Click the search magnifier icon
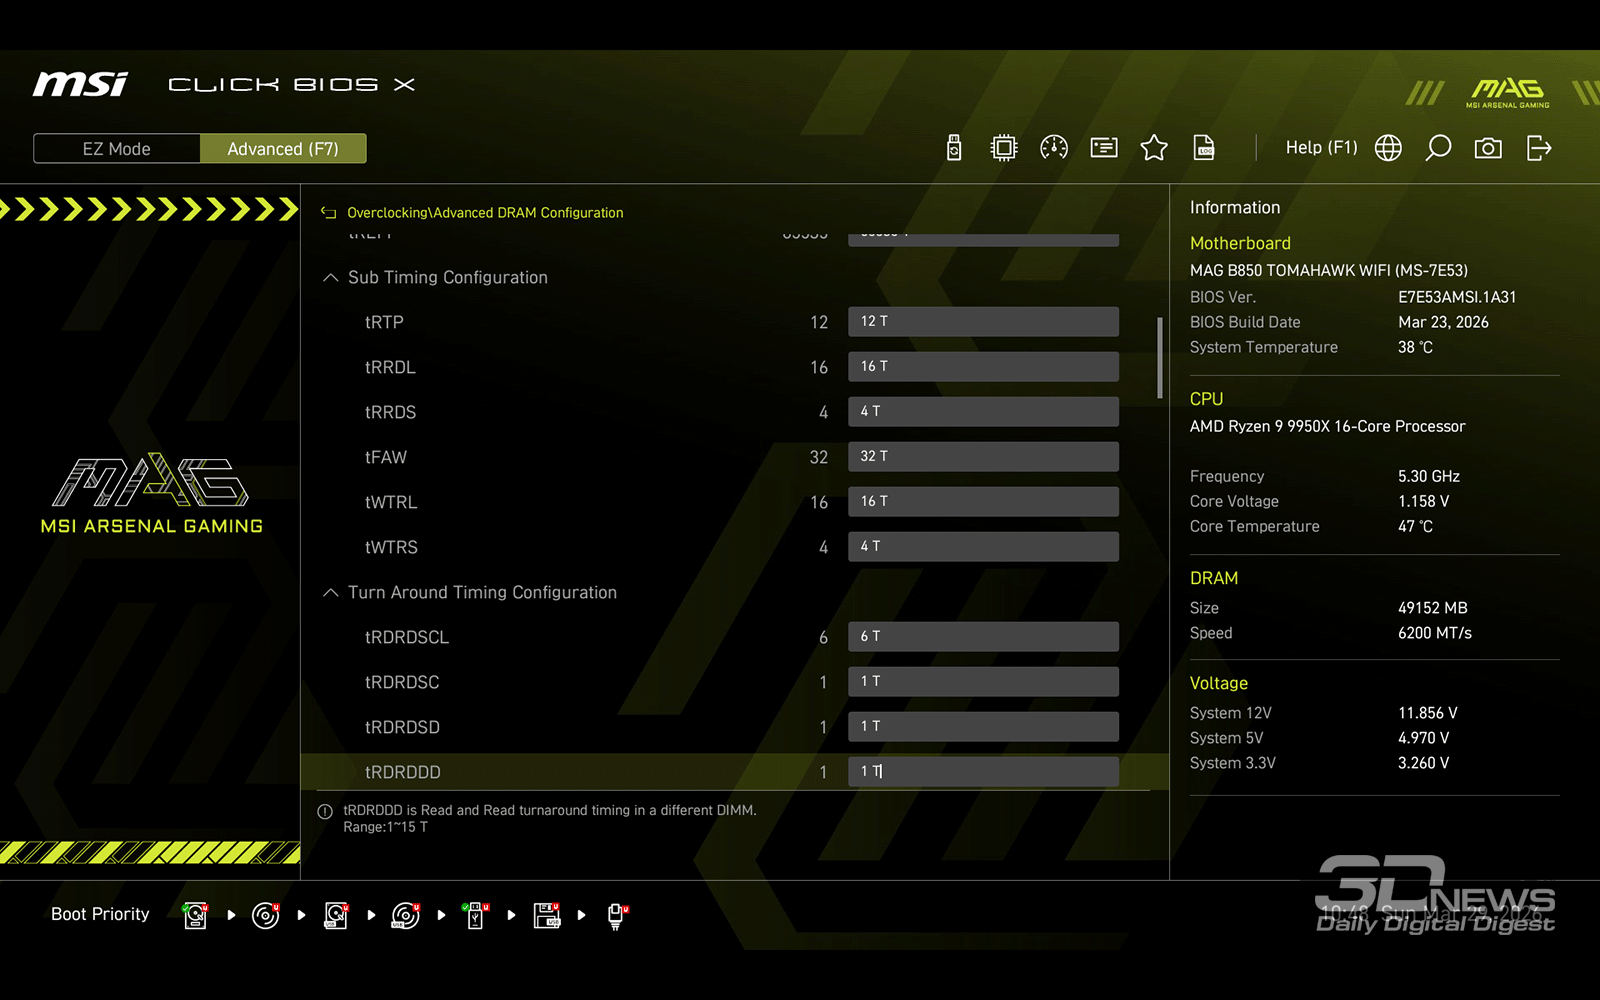 (1438, 148)
